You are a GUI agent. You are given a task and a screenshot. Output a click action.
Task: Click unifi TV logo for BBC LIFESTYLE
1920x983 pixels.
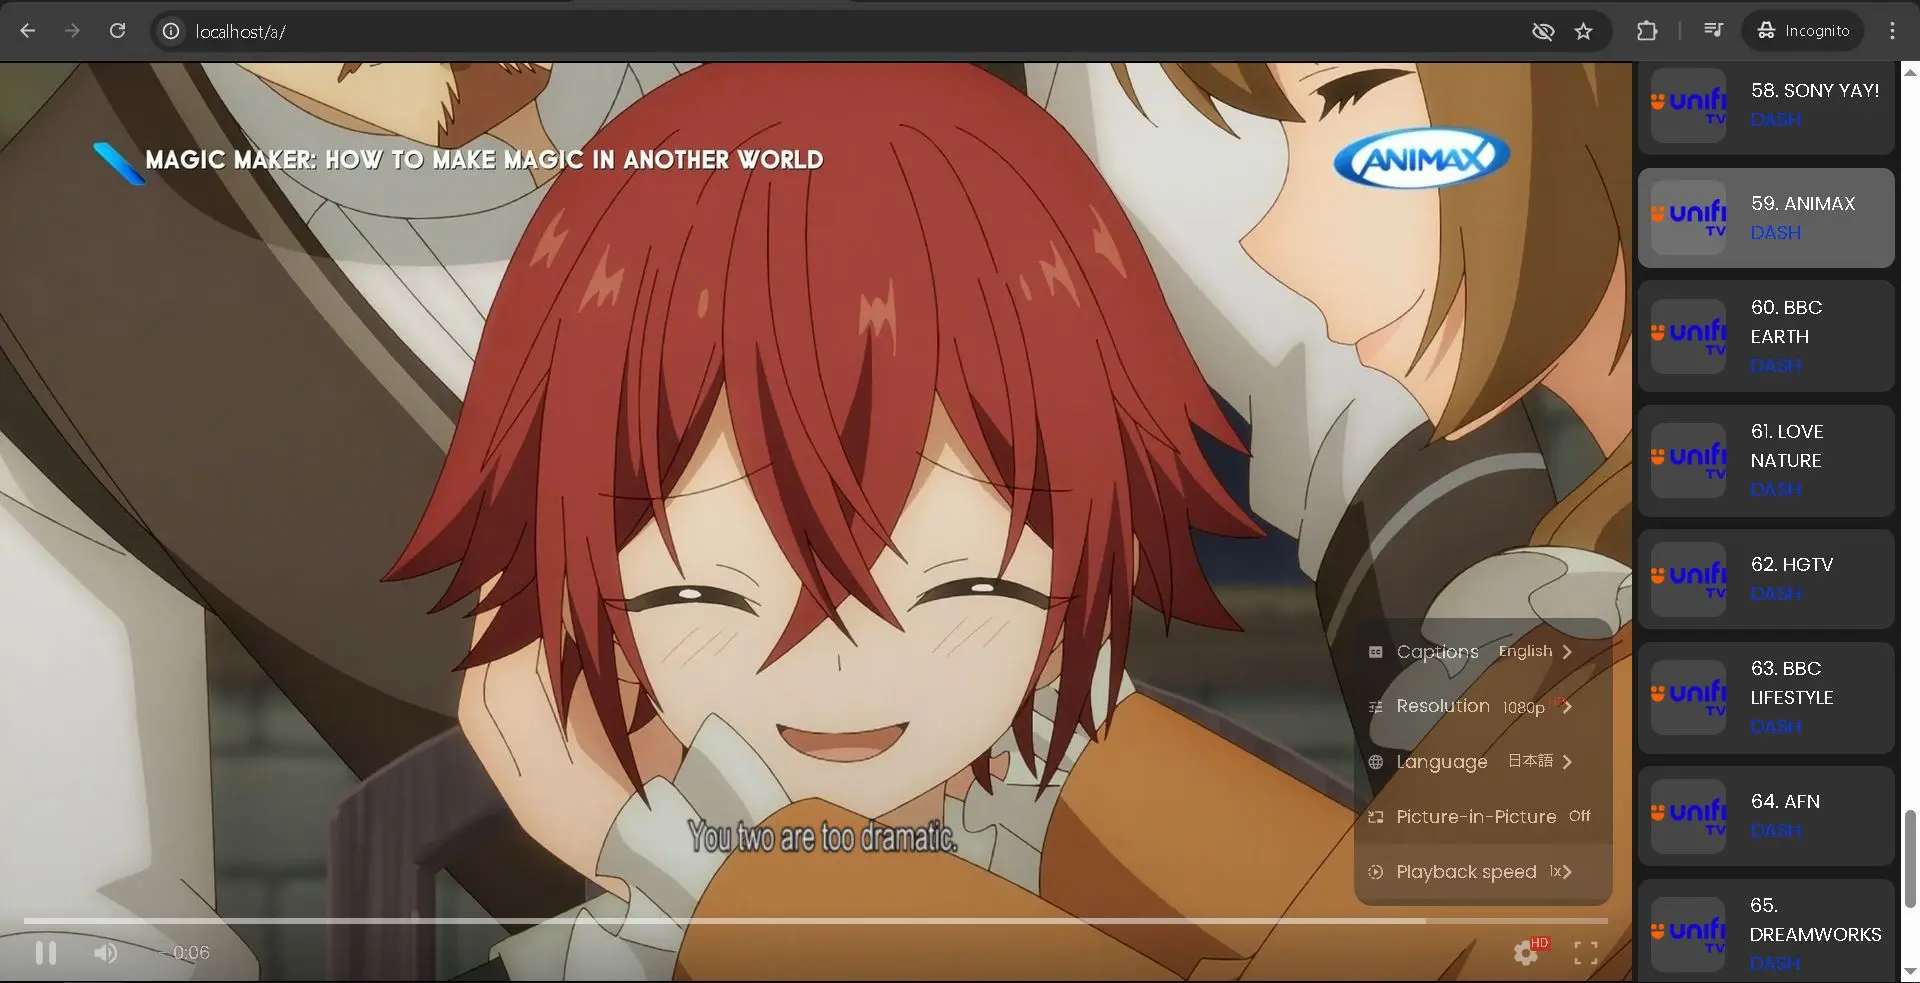click(x=1688, y=697)
